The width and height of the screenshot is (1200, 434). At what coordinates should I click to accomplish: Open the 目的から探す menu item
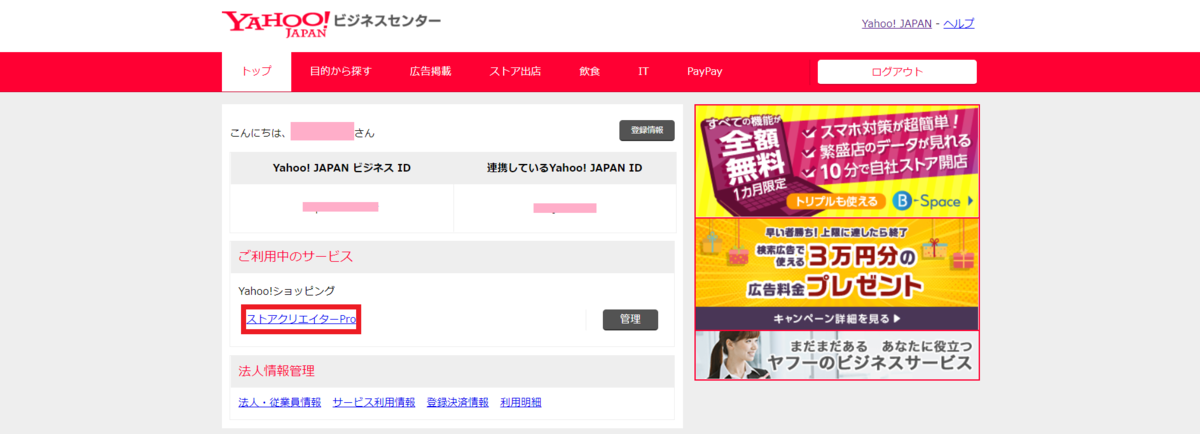340,72
